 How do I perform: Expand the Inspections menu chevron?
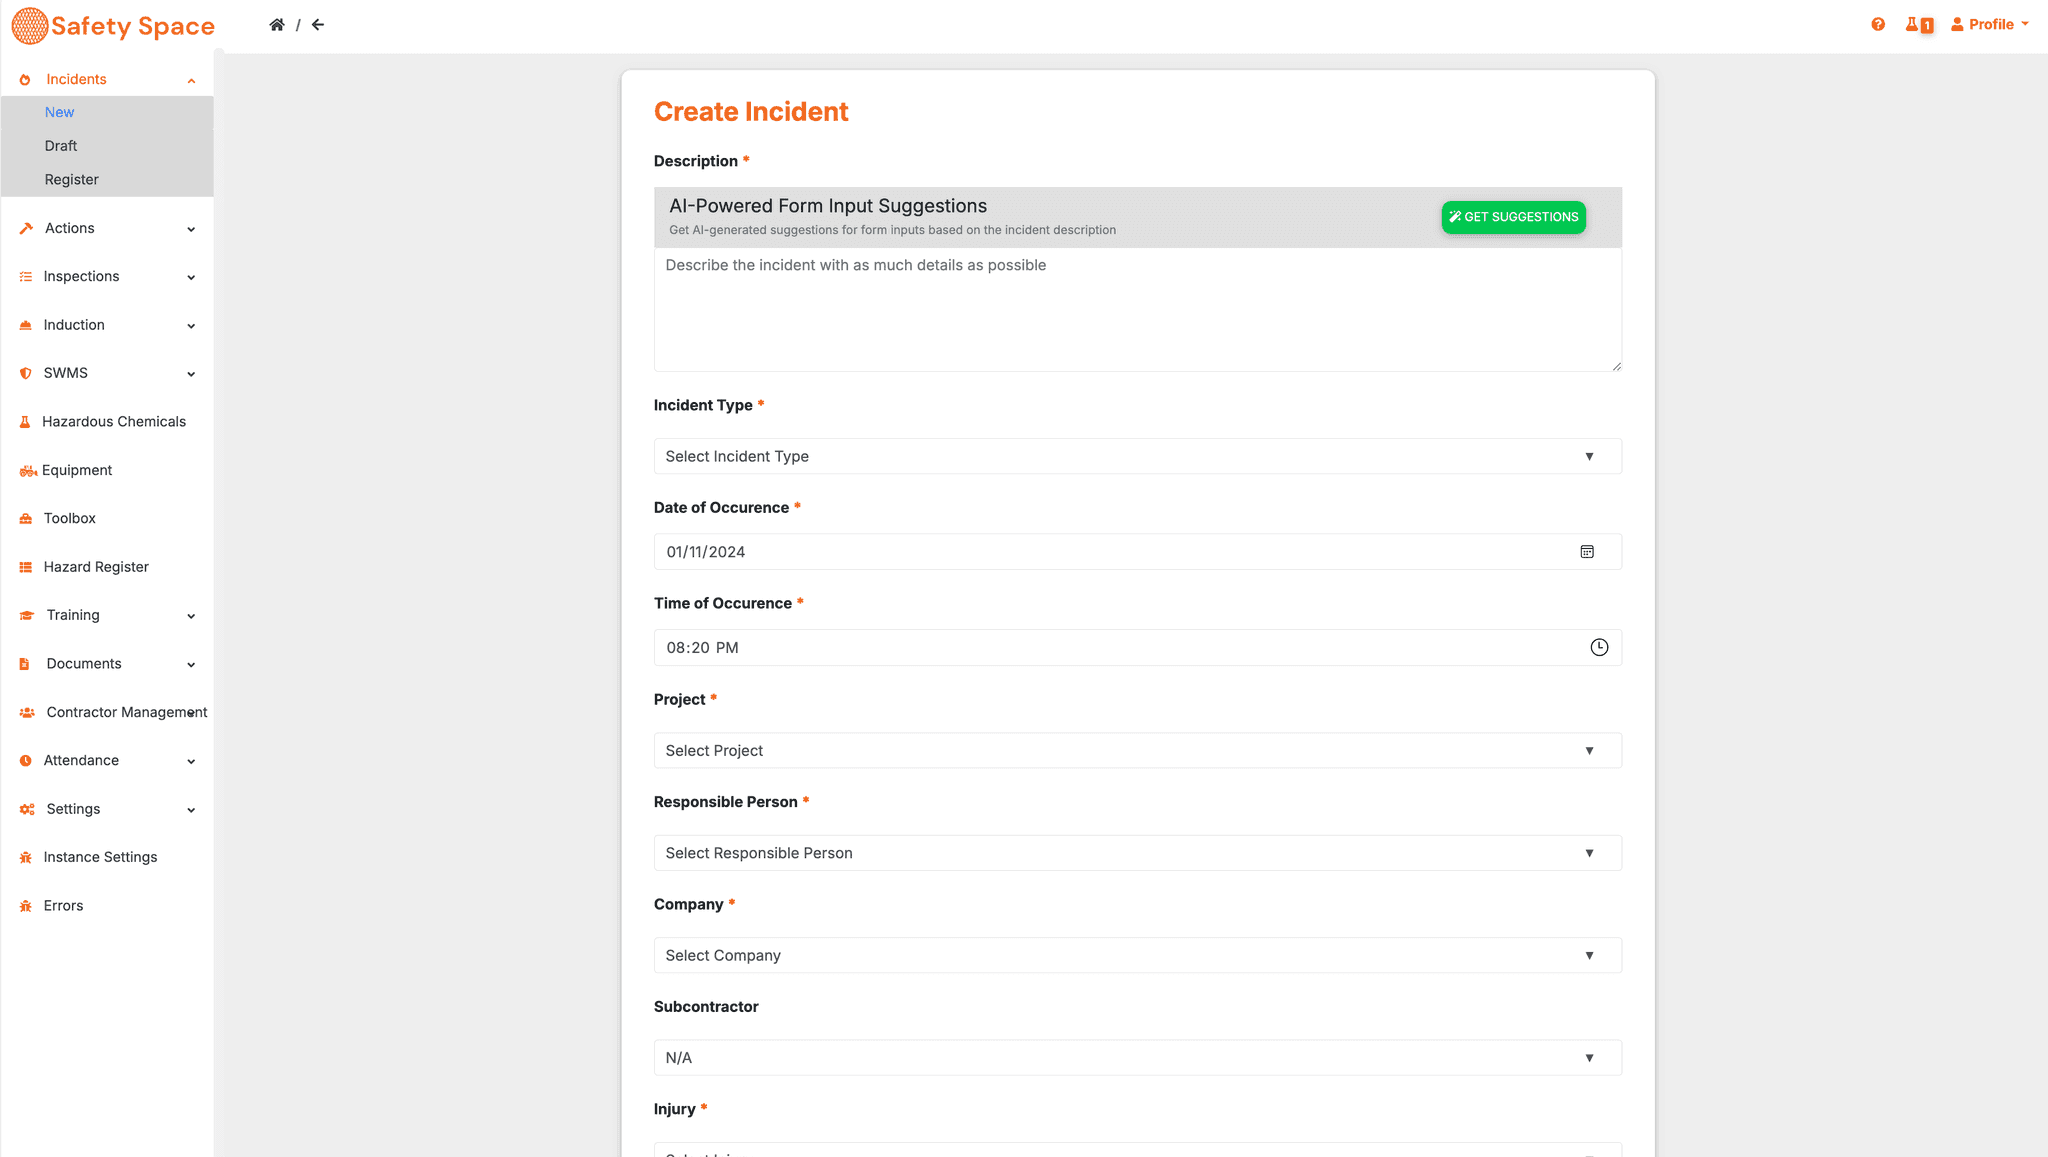click(x=191, y=278)
